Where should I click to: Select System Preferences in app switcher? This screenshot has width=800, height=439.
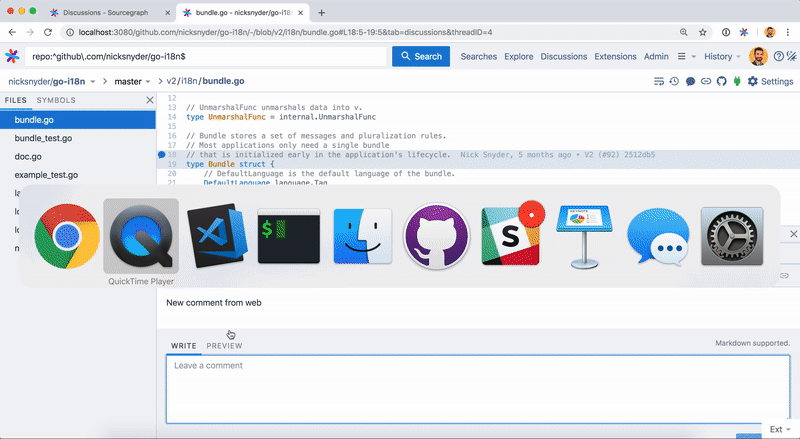732,236
